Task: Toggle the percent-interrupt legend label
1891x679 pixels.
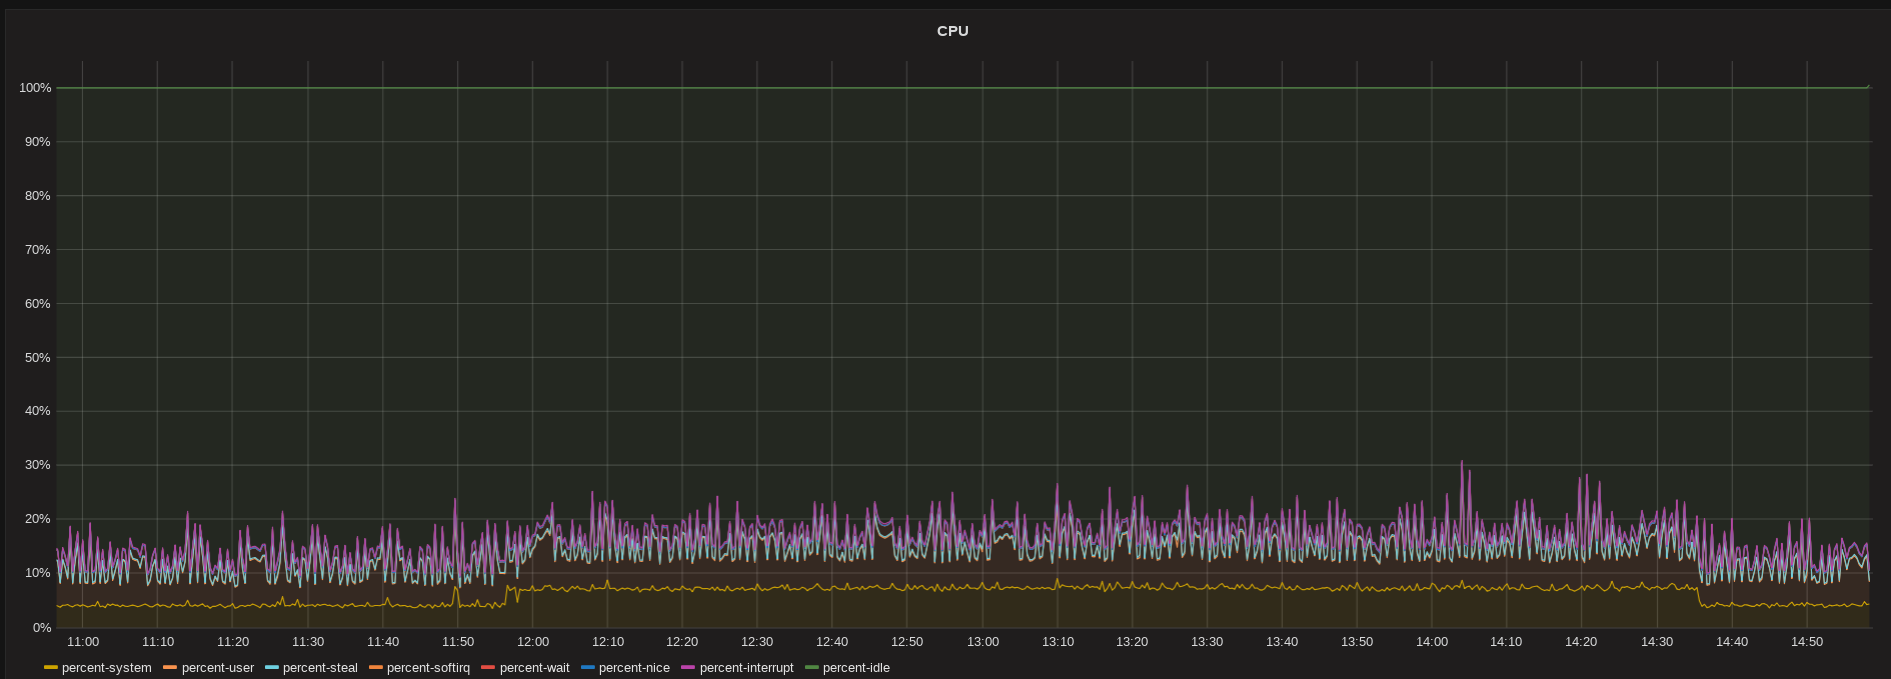Action: 746,668
